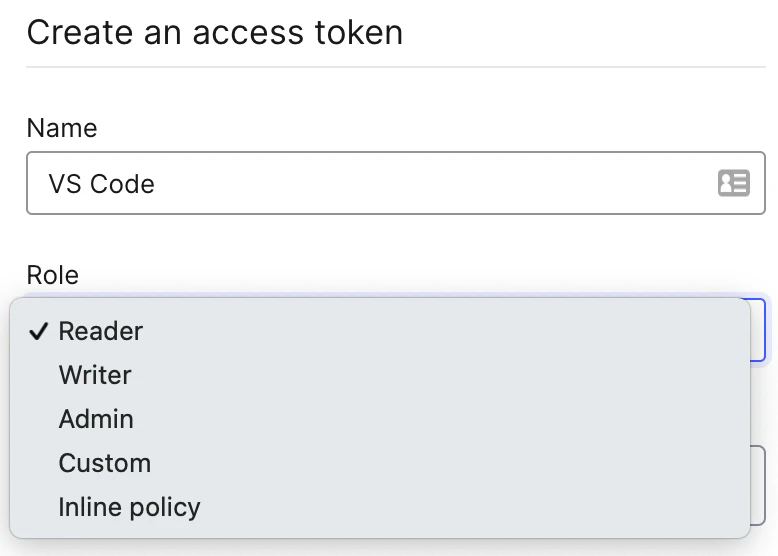This screenshot has width=778, height=556.
Task: Click the contact autofill icon in Name field
Action: 733,183
